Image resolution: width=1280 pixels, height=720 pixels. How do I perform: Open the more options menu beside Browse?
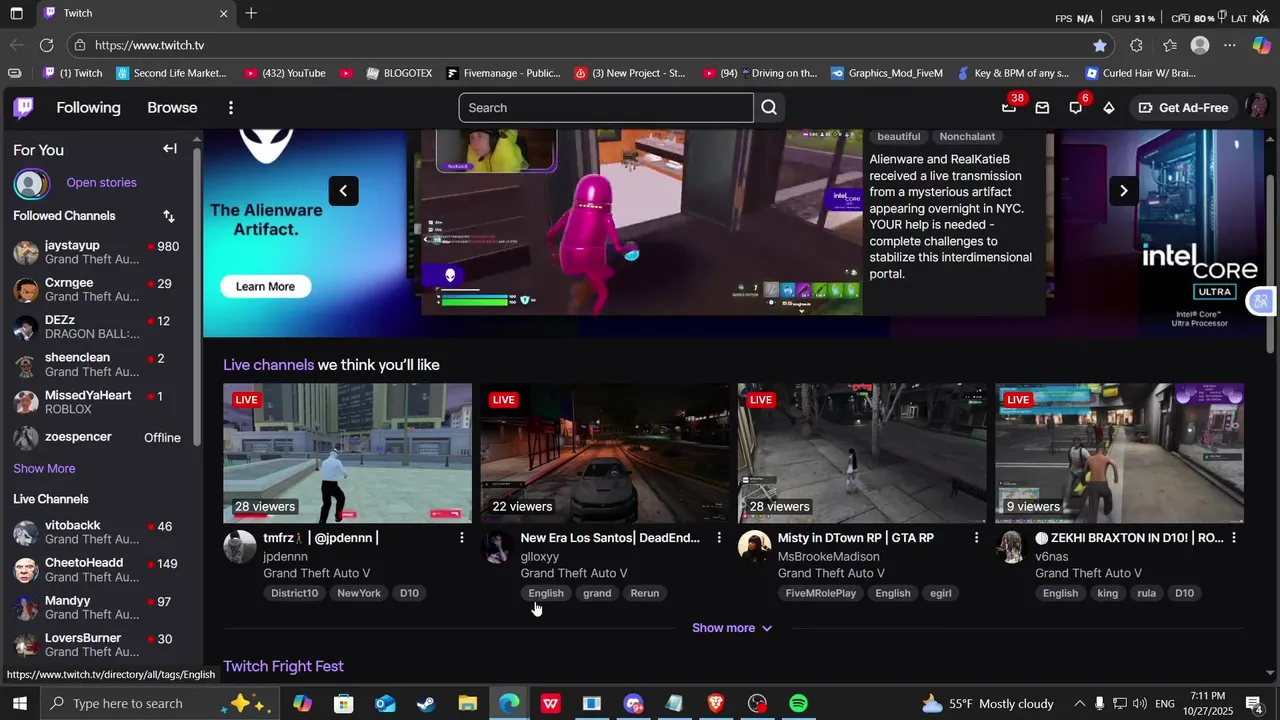click(x=231, y=107)
